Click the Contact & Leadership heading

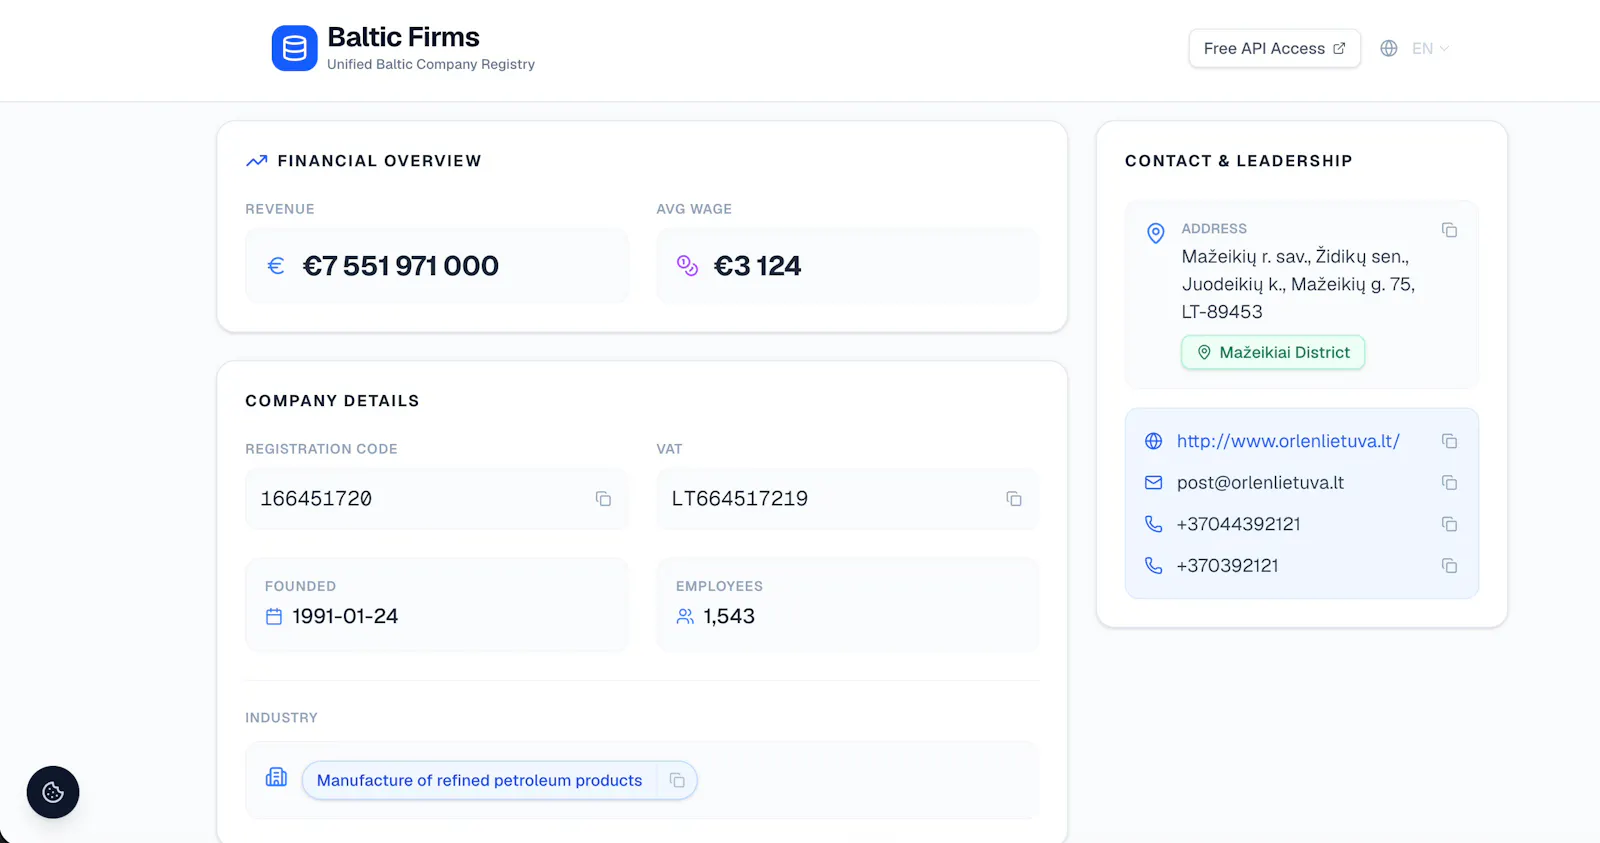click(1238, 161)
